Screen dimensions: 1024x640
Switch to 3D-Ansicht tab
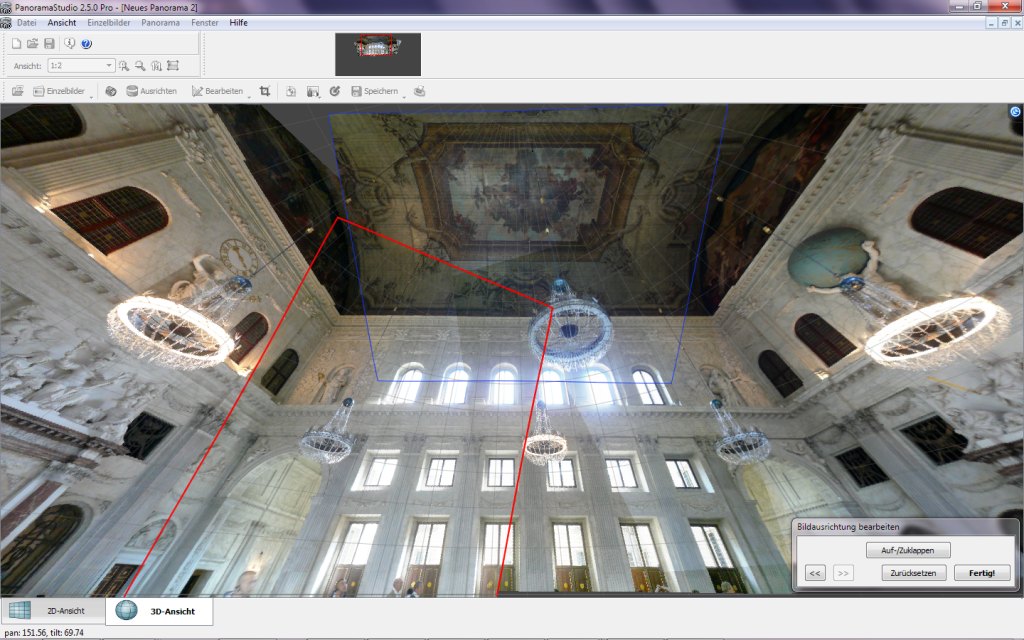coord(159,611)
